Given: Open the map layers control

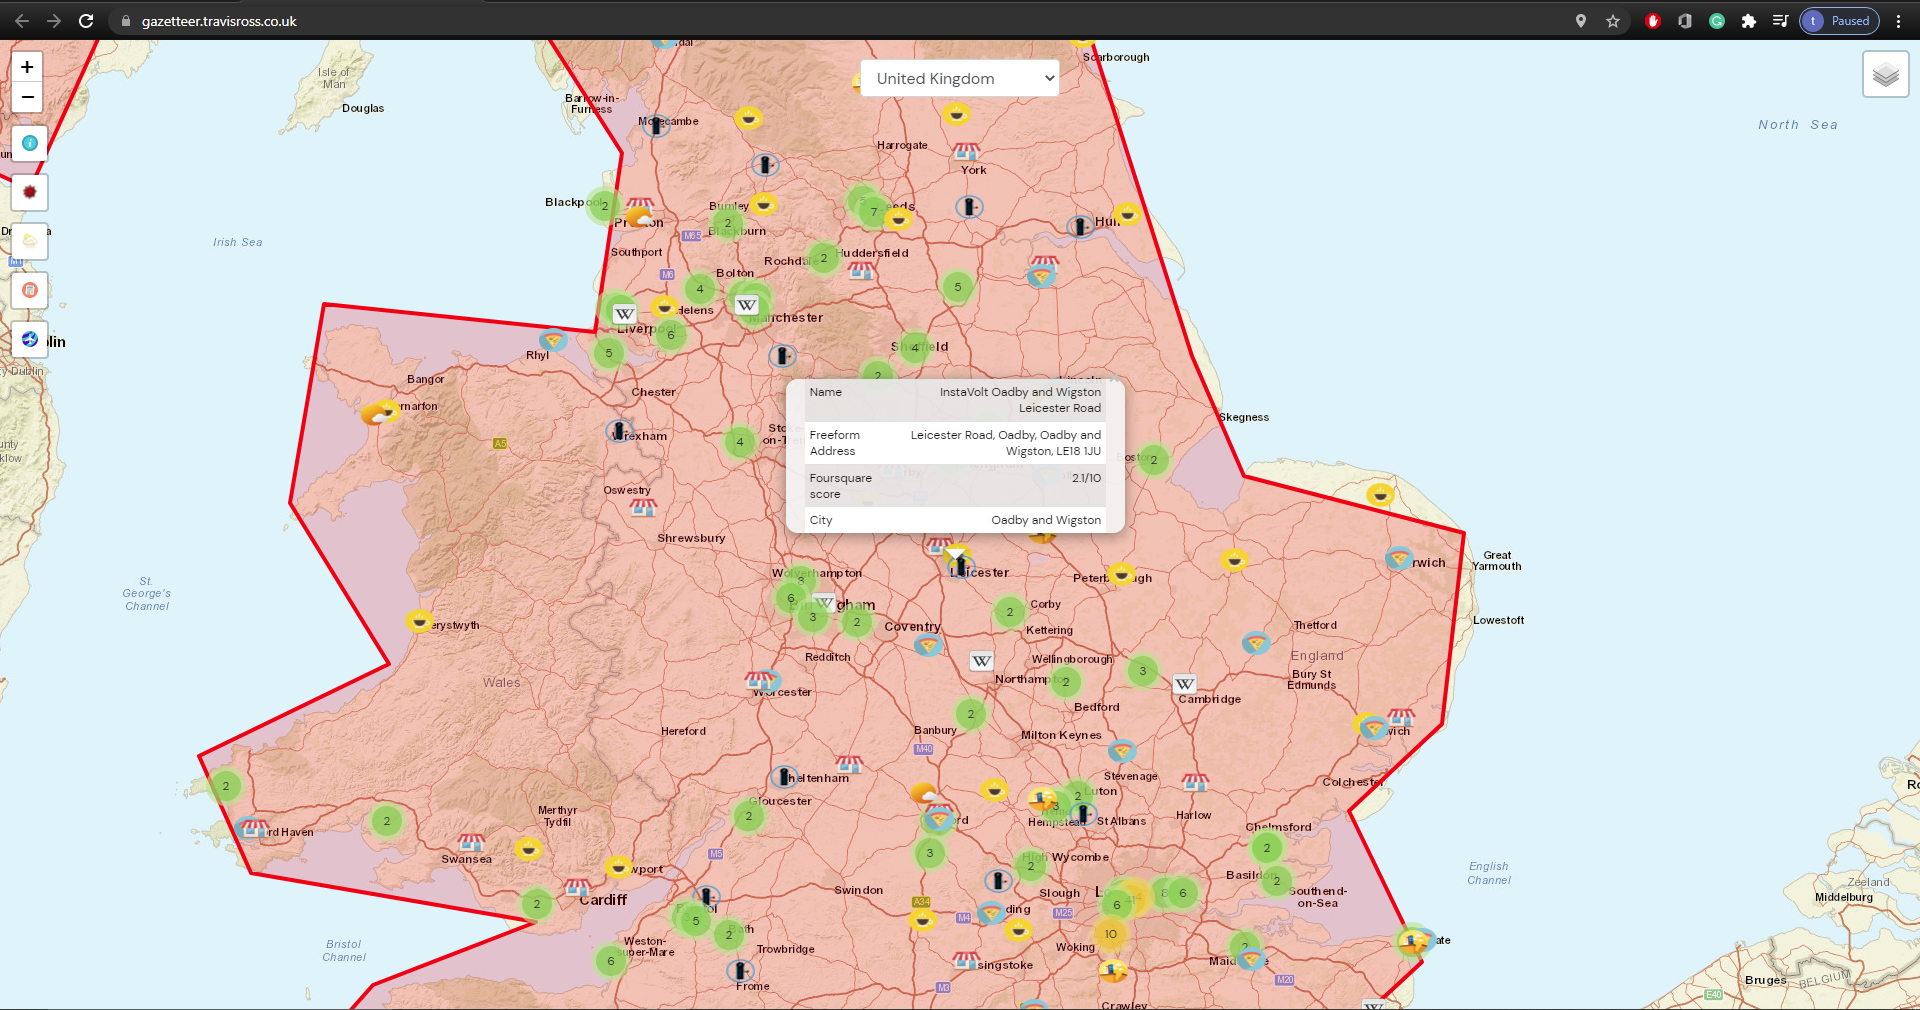Looking at the screenshot, I should pos(1885,75).
